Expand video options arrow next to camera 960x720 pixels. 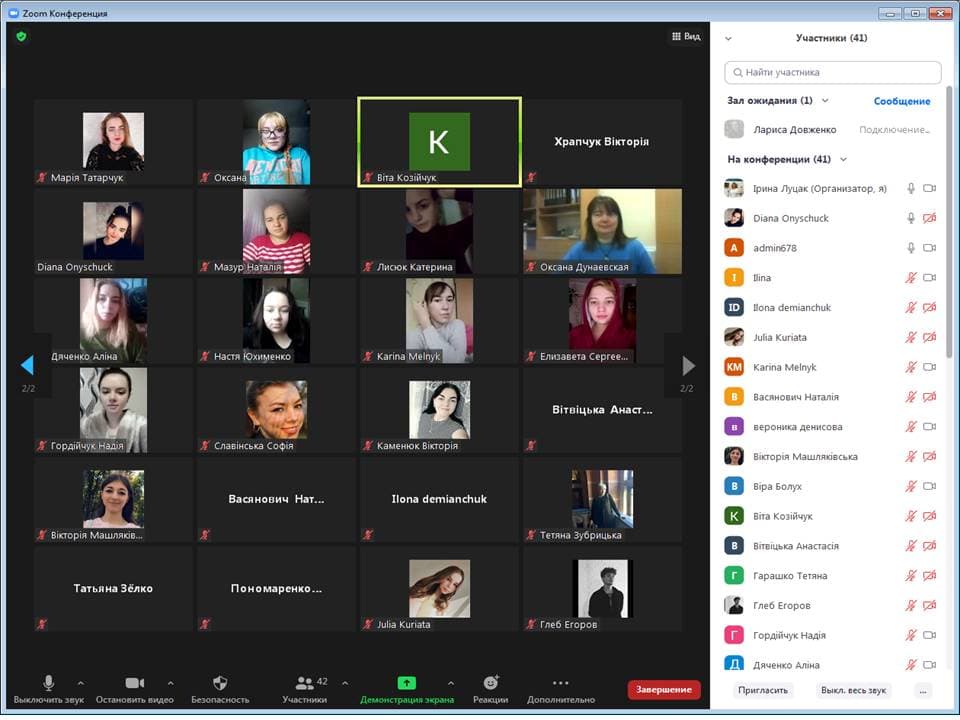170,683
